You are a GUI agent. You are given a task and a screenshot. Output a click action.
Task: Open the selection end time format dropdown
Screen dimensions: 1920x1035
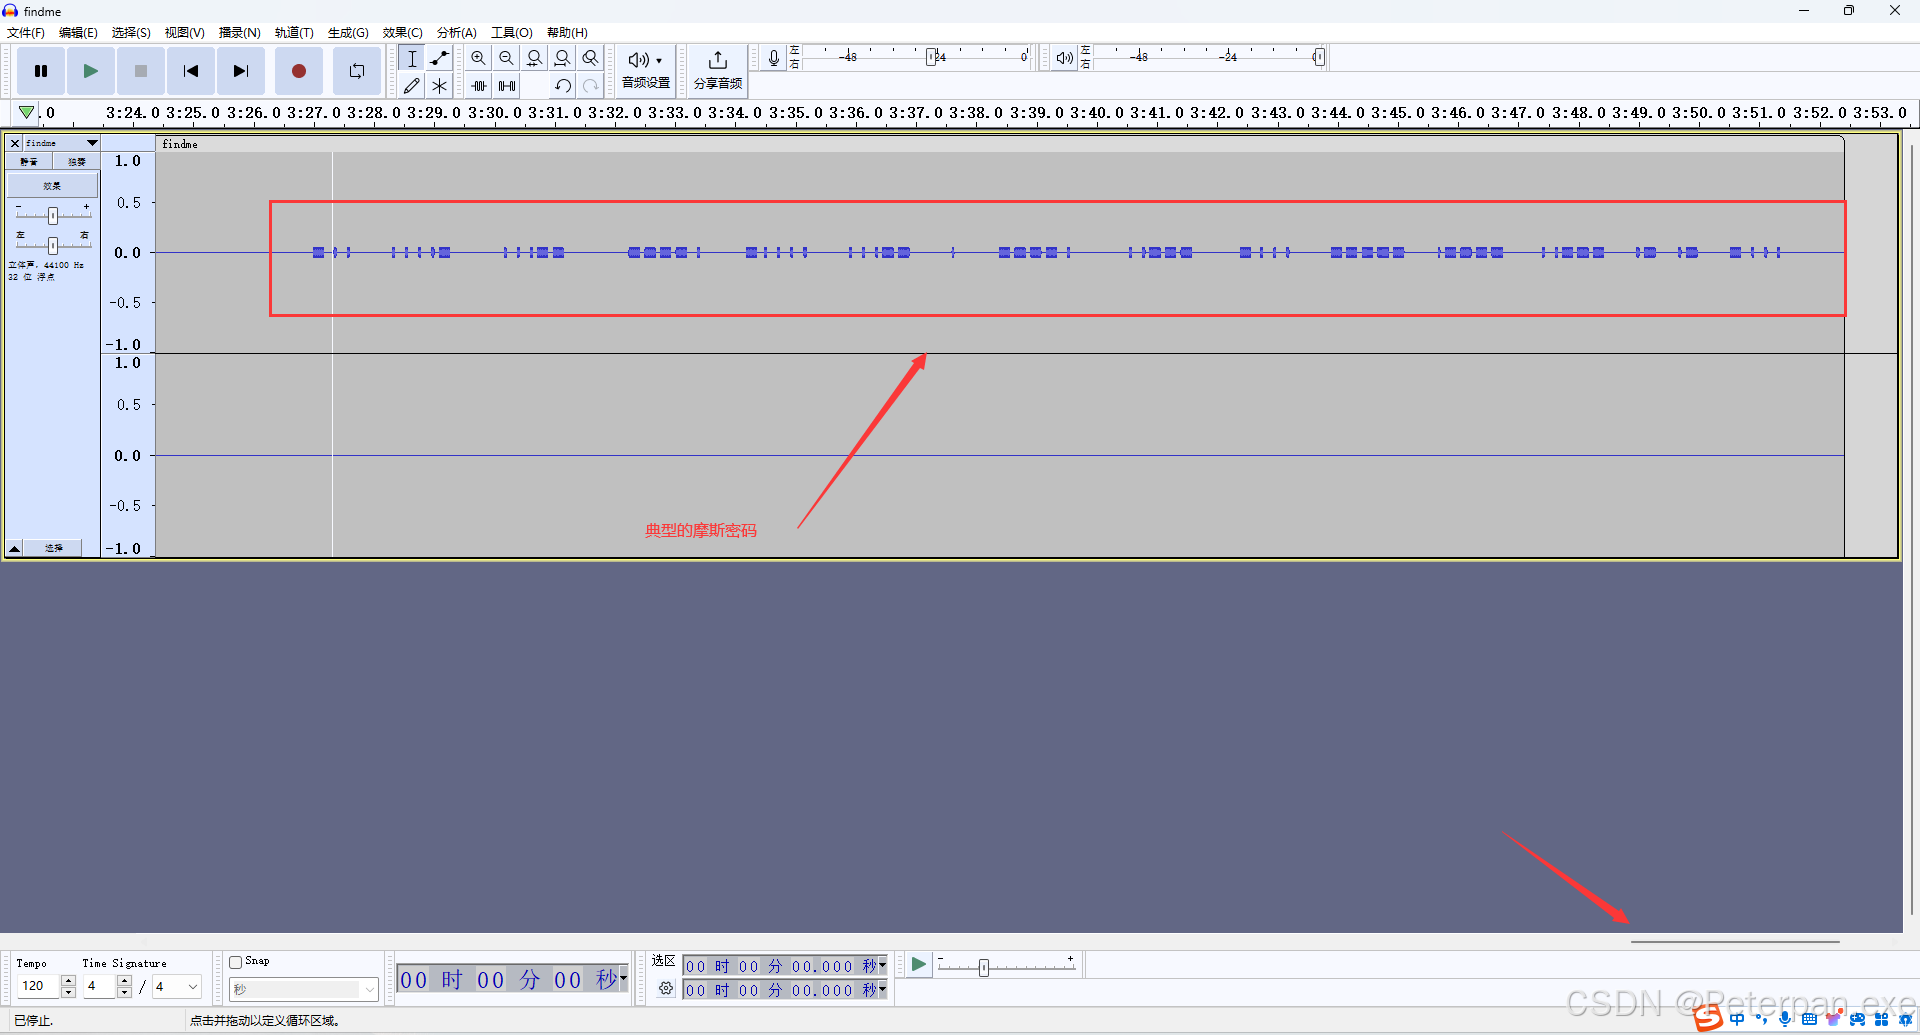882,989
